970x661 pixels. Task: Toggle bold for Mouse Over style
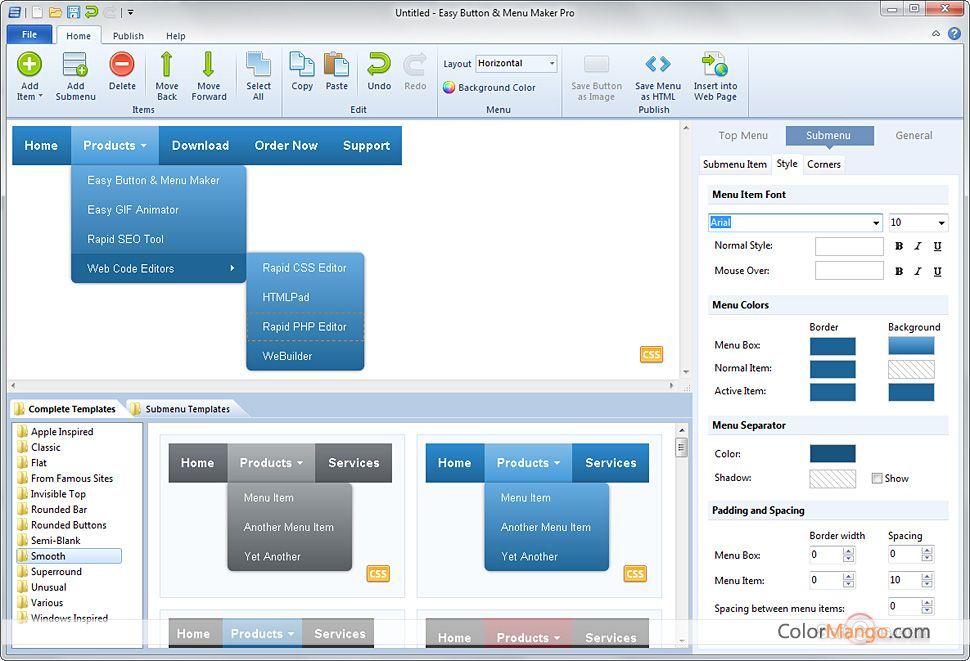[899, 271]
